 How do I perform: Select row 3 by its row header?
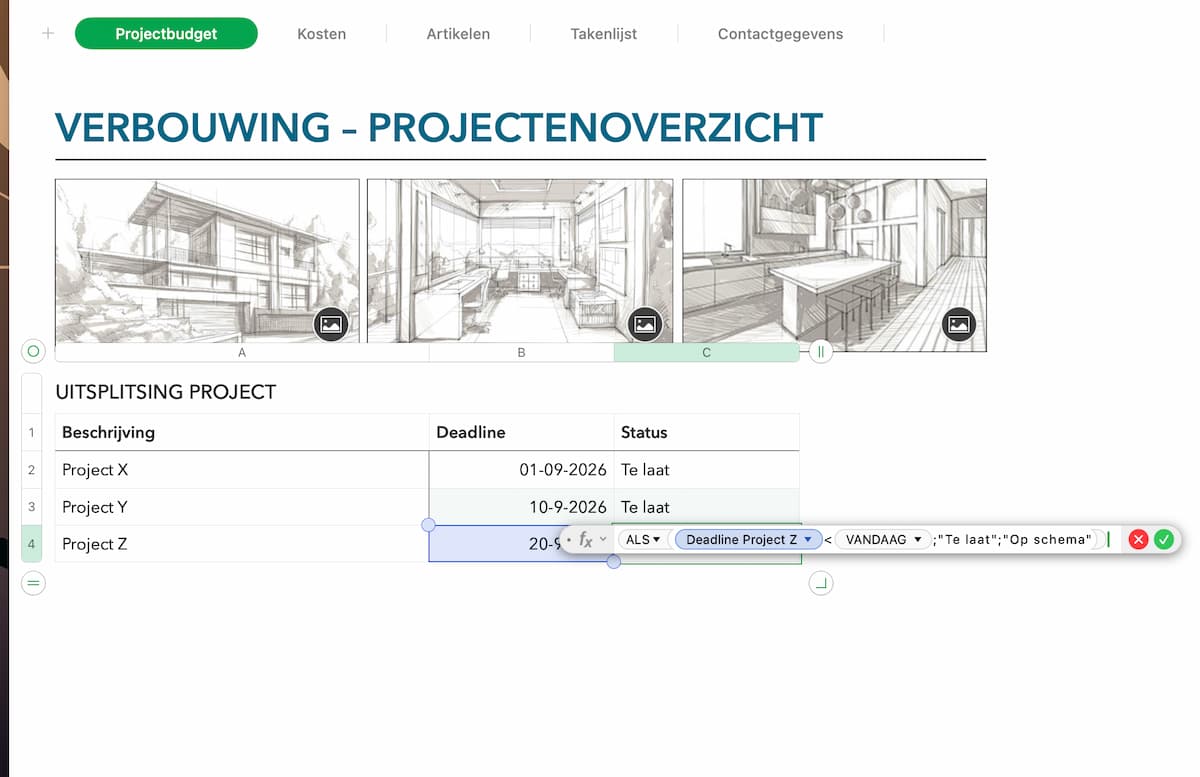tap(32, 507)
